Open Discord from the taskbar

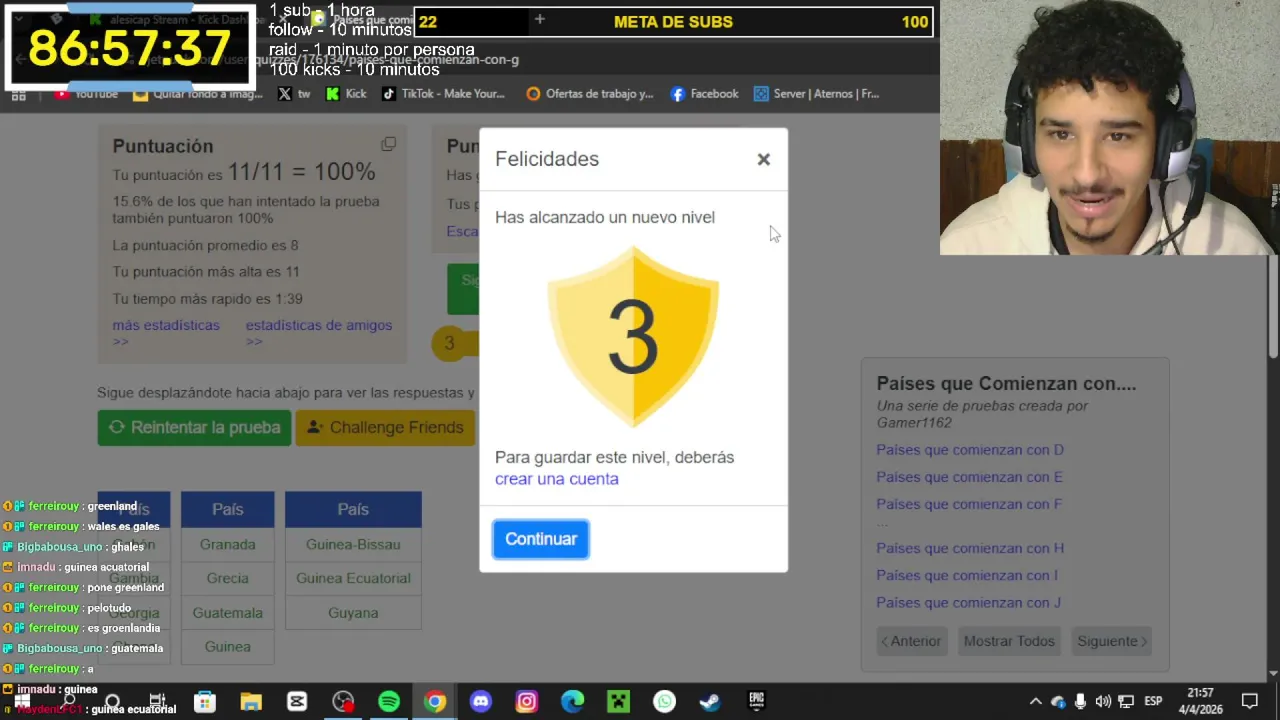point(481,702)
